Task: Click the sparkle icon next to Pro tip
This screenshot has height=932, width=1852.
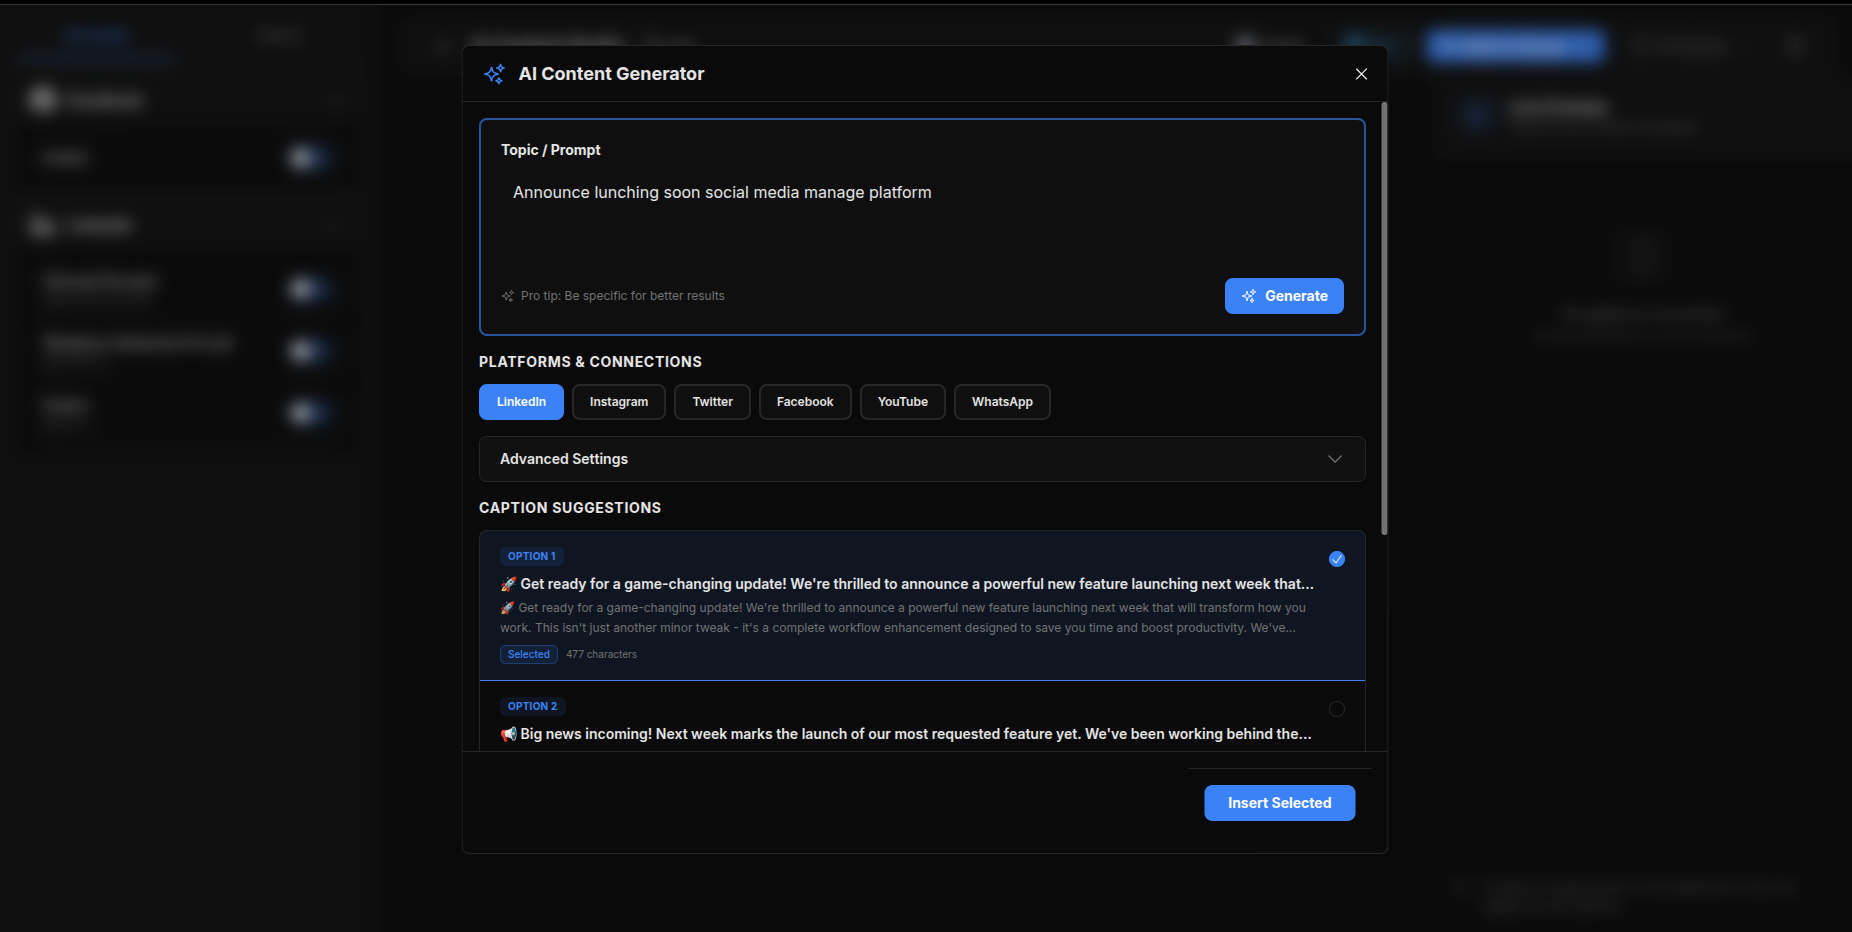Action: tap(508, 296)
